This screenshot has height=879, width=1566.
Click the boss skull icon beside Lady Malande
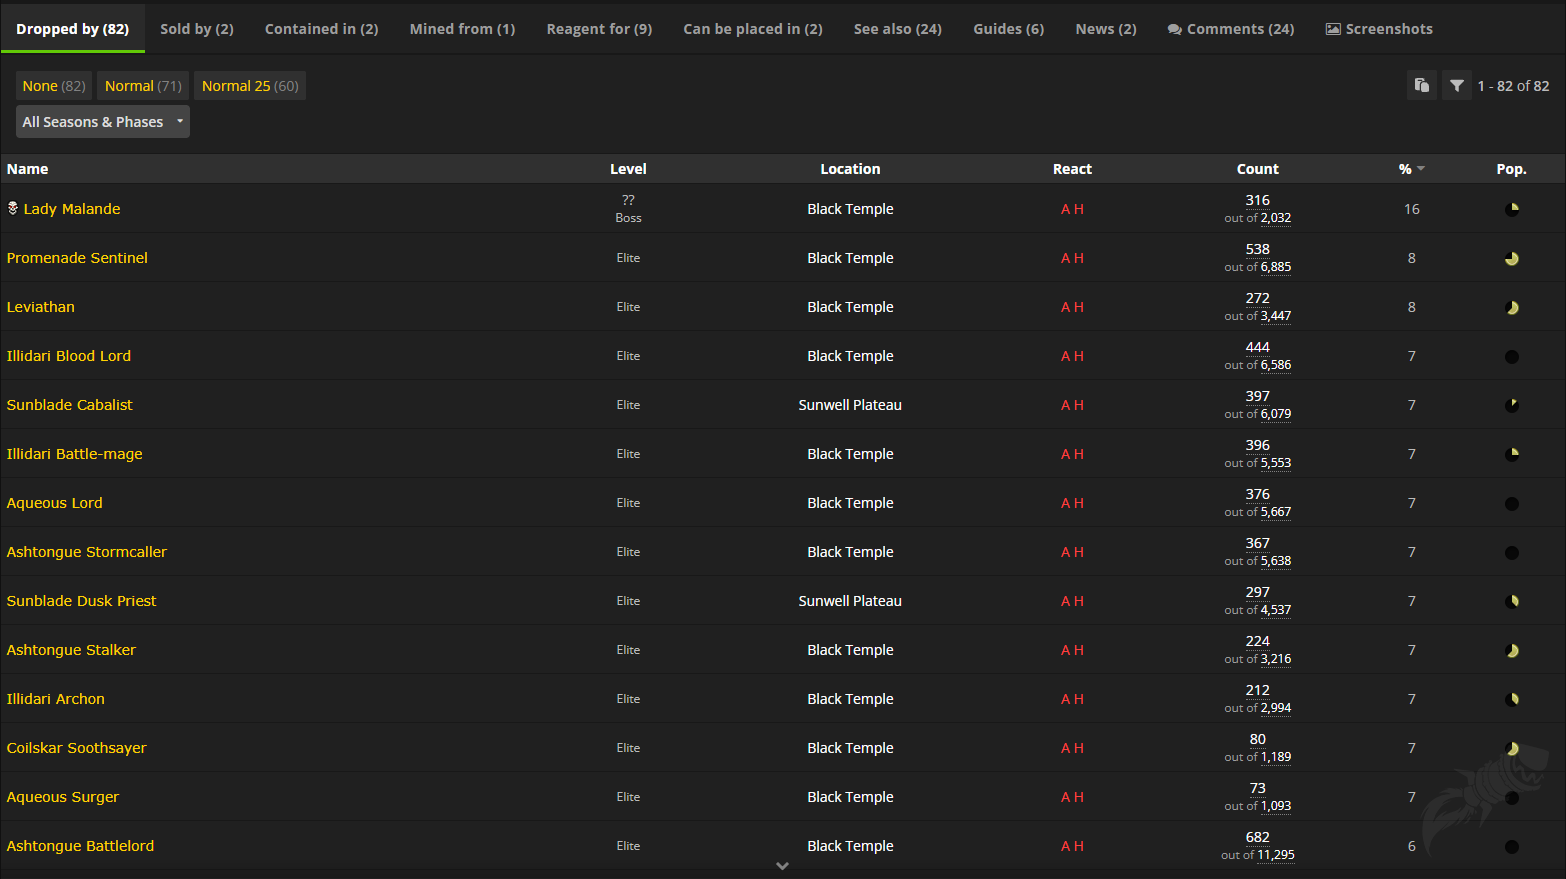pos(13,208)
